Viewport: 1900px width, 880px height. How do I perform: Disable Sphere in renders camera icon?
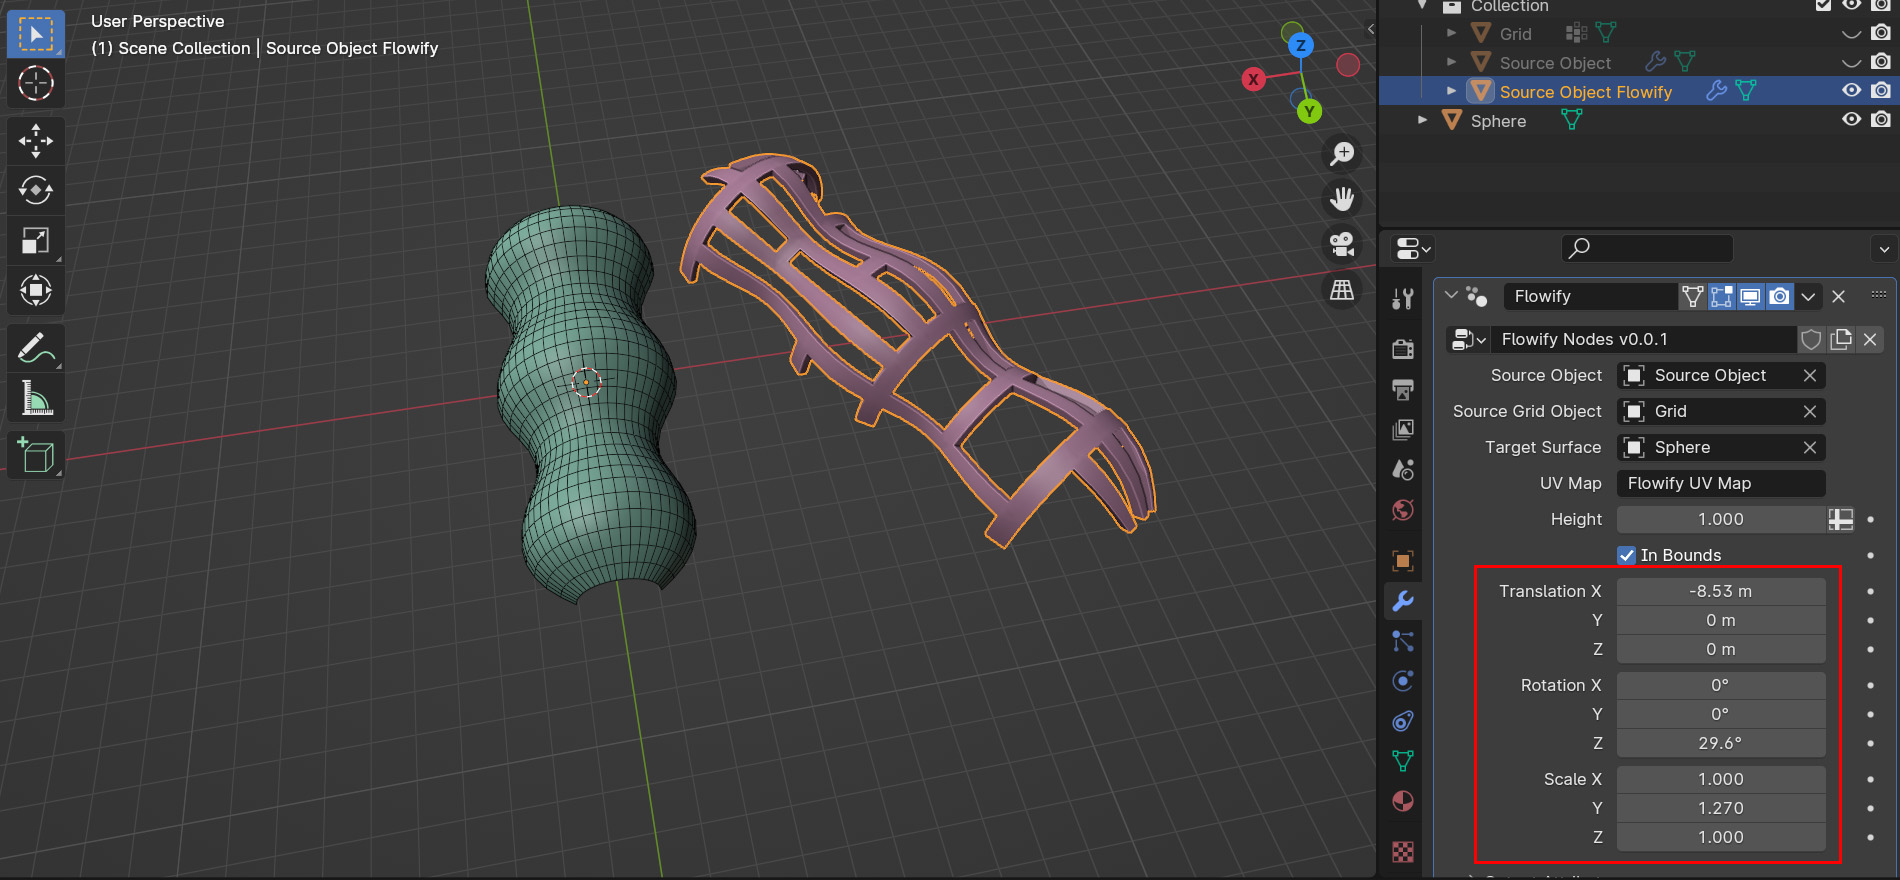tap(1881, 119)
